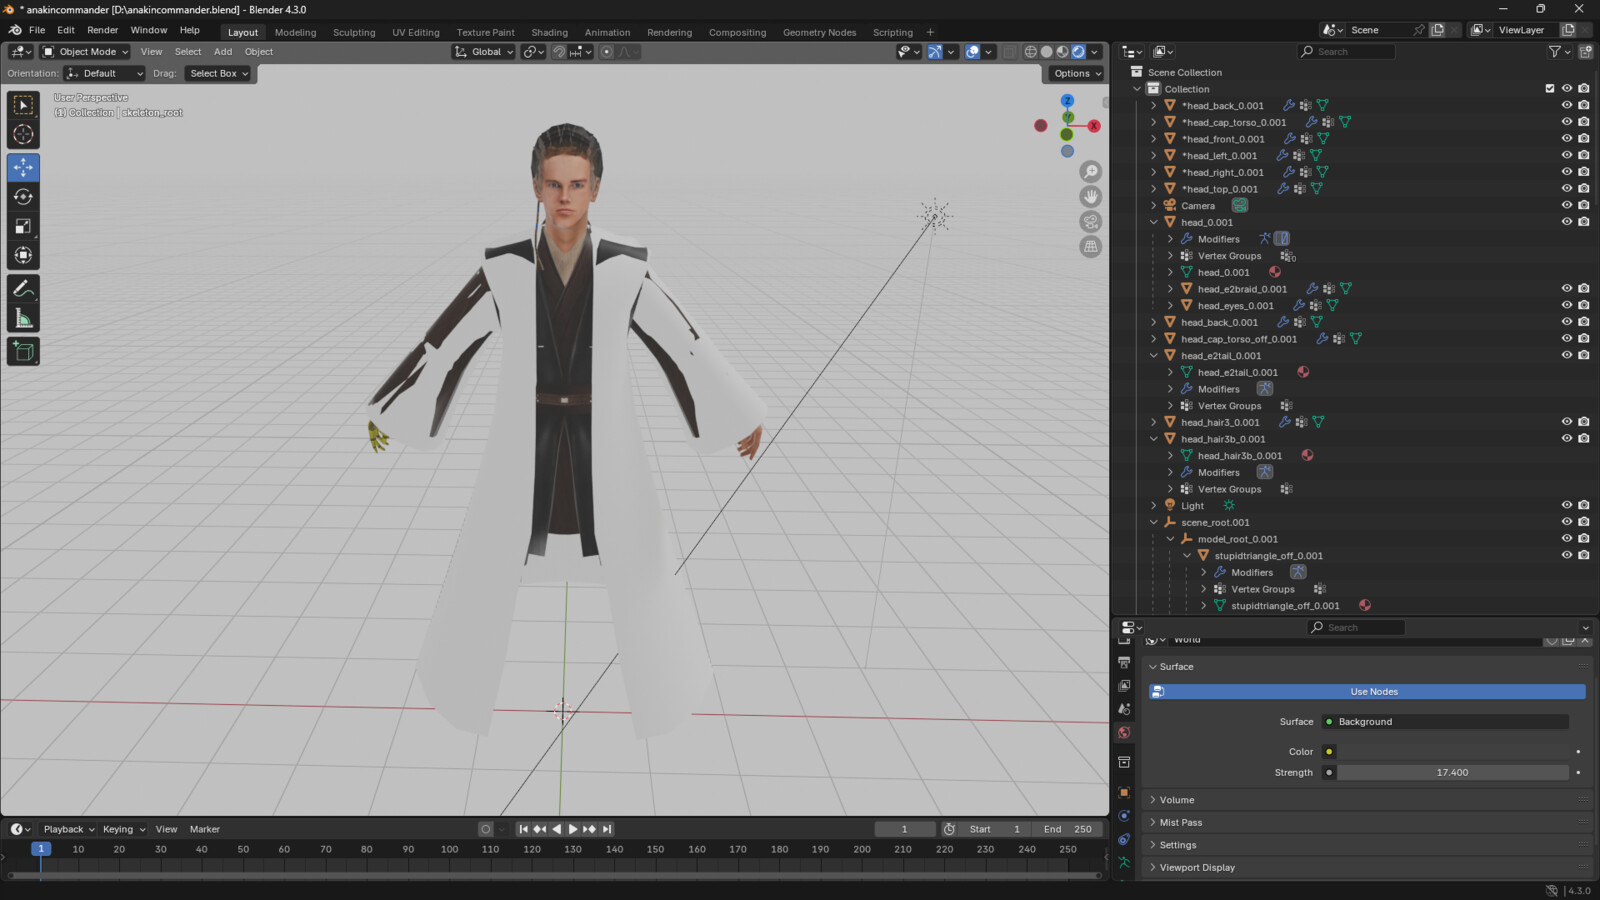The width and height of the screenshot is (1600, 900).
Task: Open the Render menu
Action: (102, 30)
